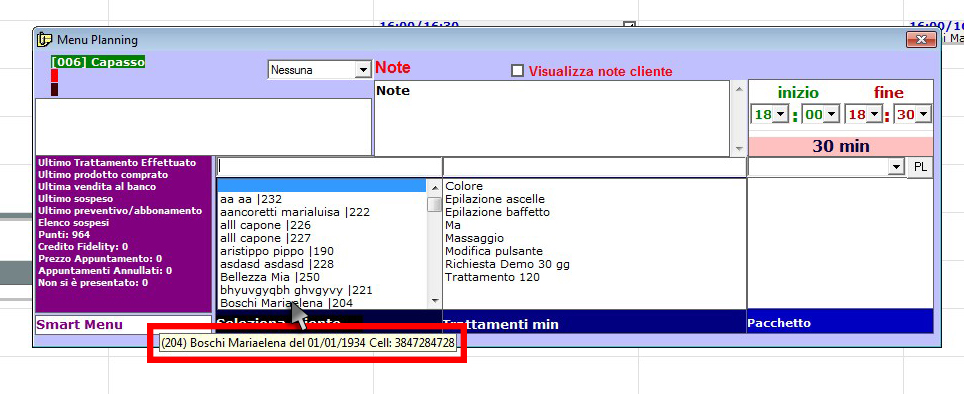Open the fine hour dropdown showing 18
The image size is (964, 394).
click(x=875, y=114)
